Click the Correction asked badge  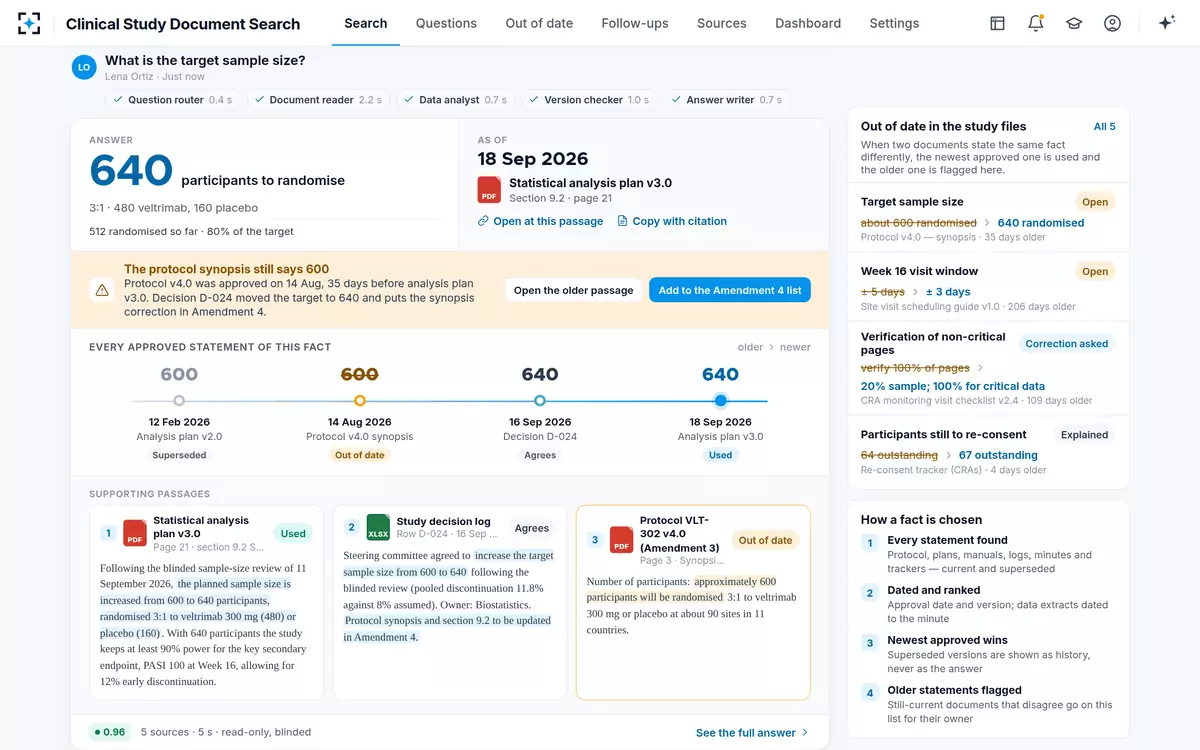point(1067,343)
